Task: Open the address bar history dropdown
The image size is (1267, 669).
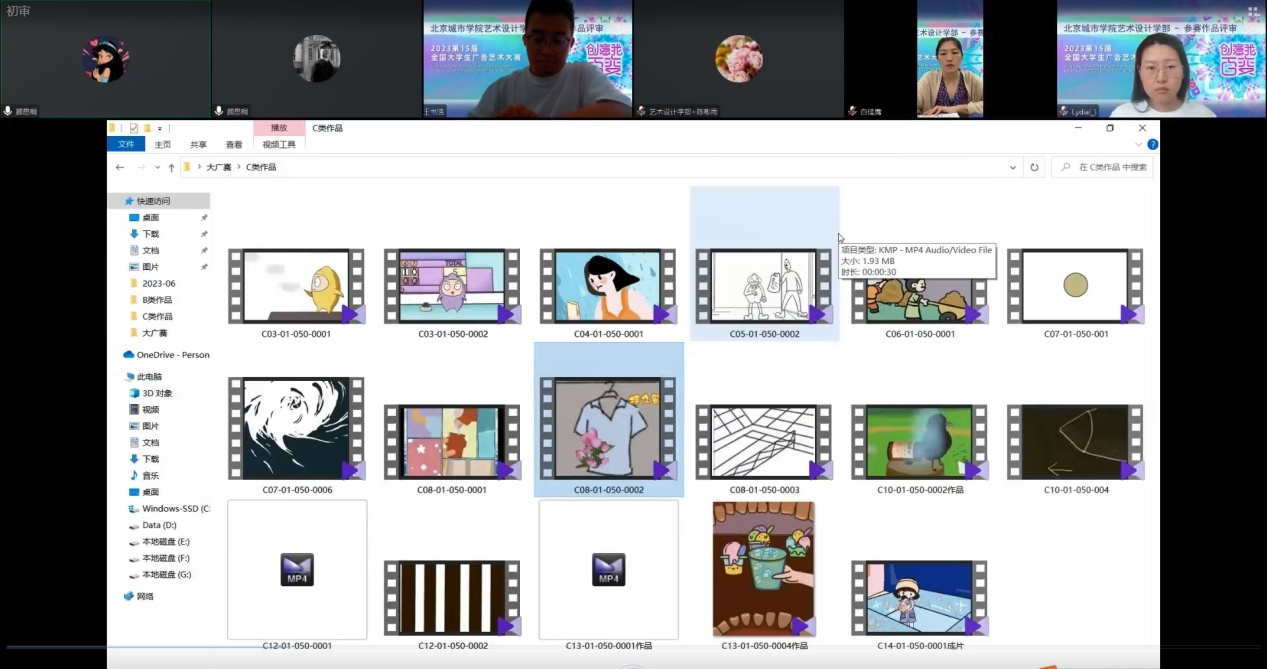Action: point(1013,167)
